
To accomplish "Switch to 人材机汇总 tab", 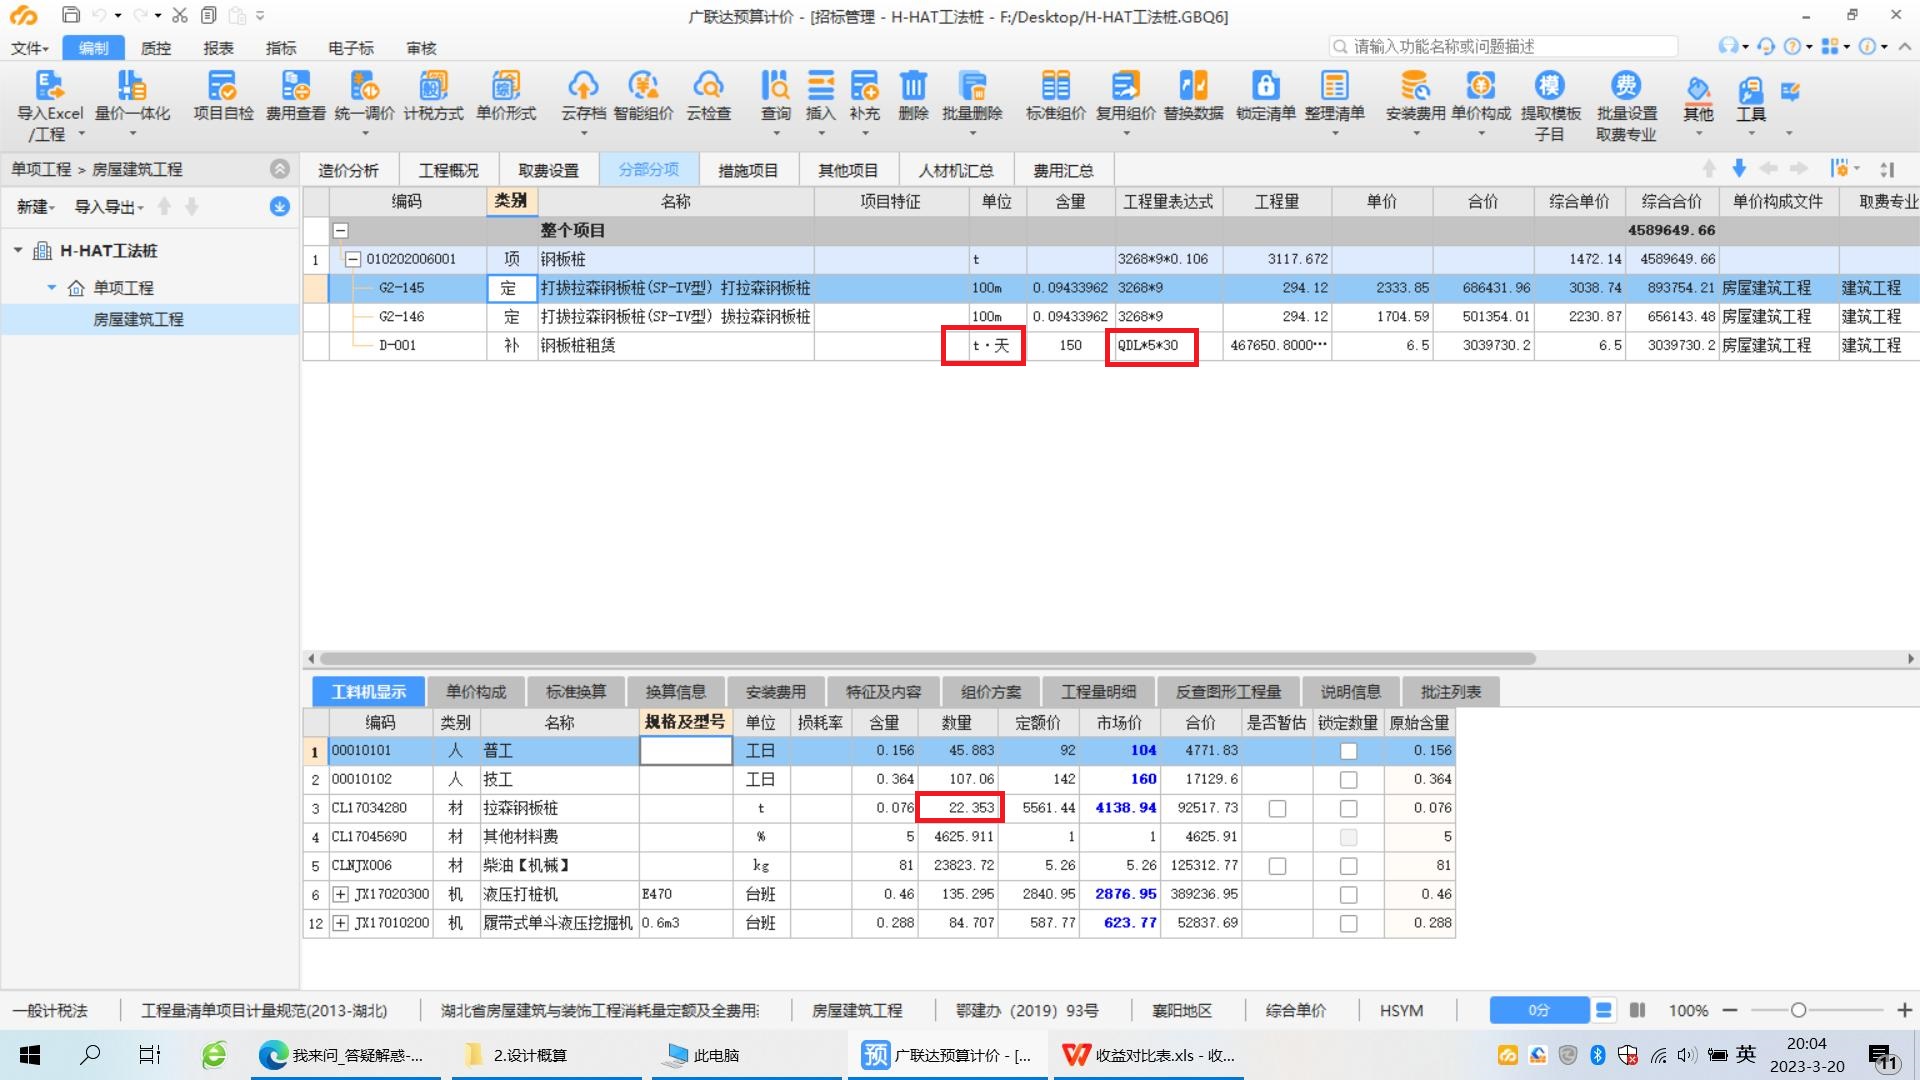I will pyautogui.click(x=956, y=170).
